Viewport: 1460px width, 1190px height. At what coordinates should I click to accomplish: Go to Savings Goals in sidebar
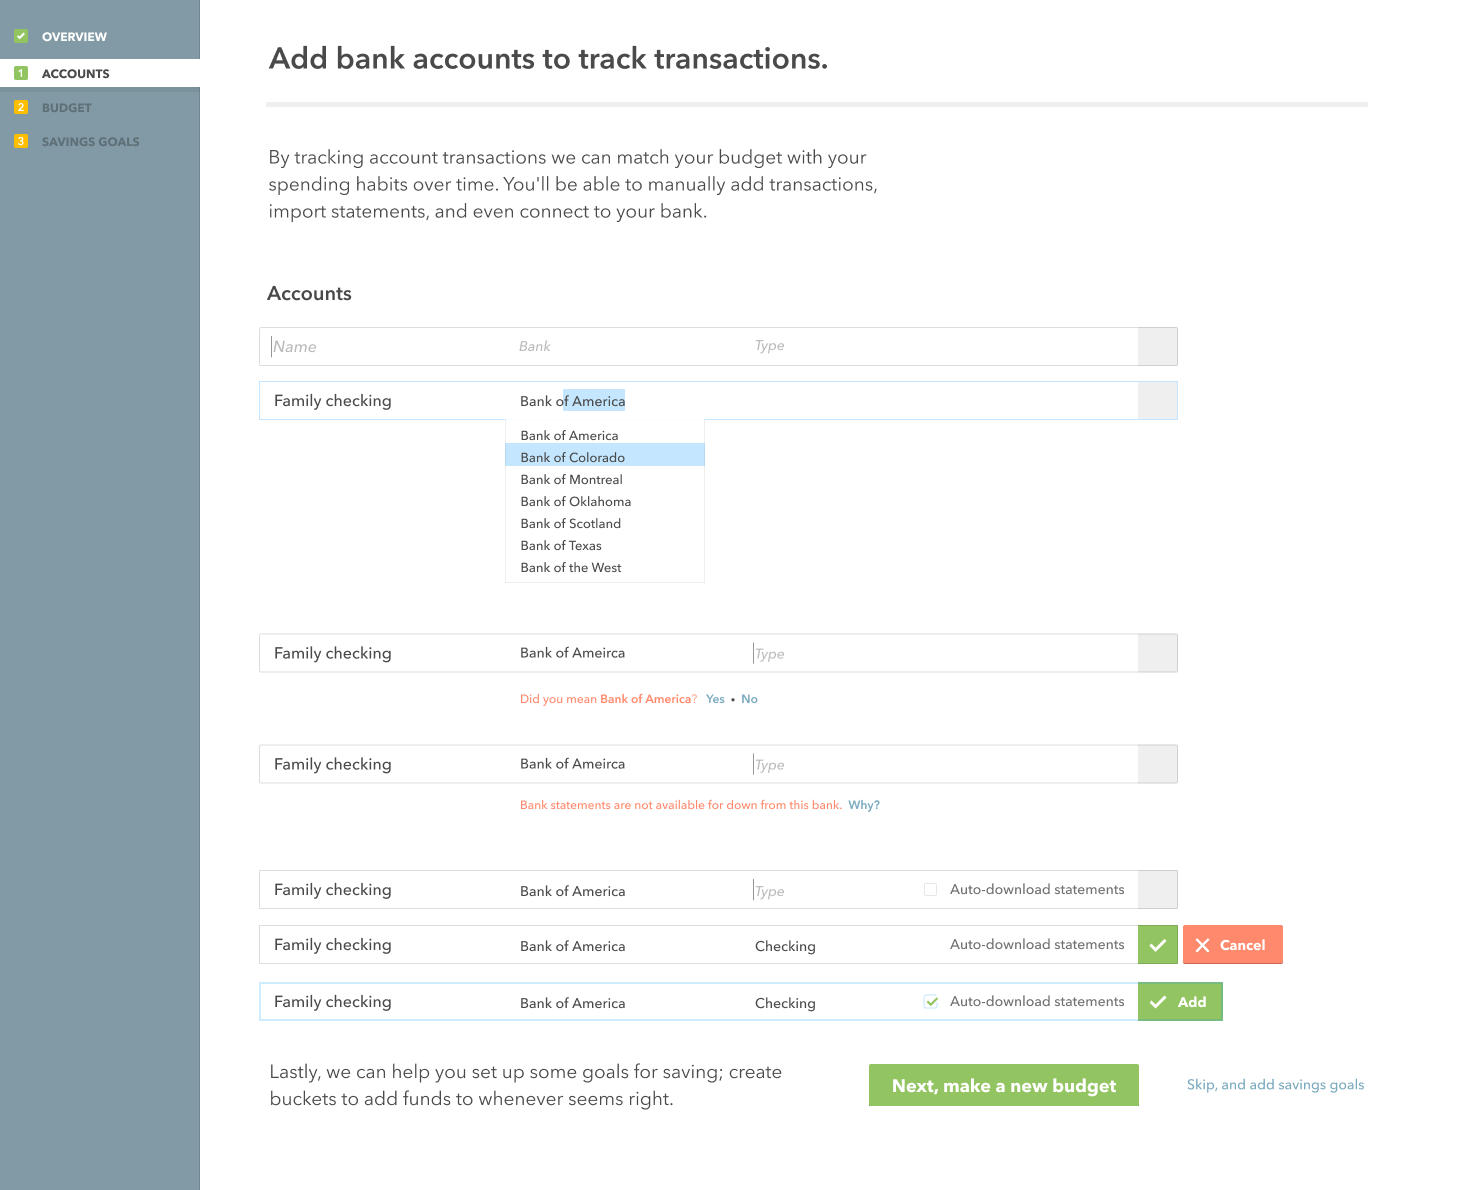[90, 141]
